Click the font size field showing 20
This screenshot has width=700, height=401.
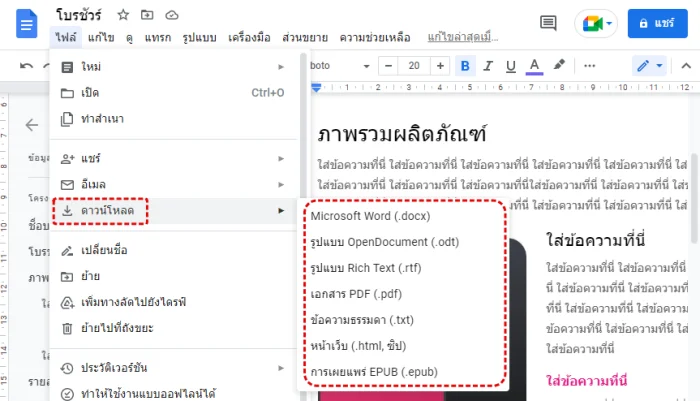(414, 66)
